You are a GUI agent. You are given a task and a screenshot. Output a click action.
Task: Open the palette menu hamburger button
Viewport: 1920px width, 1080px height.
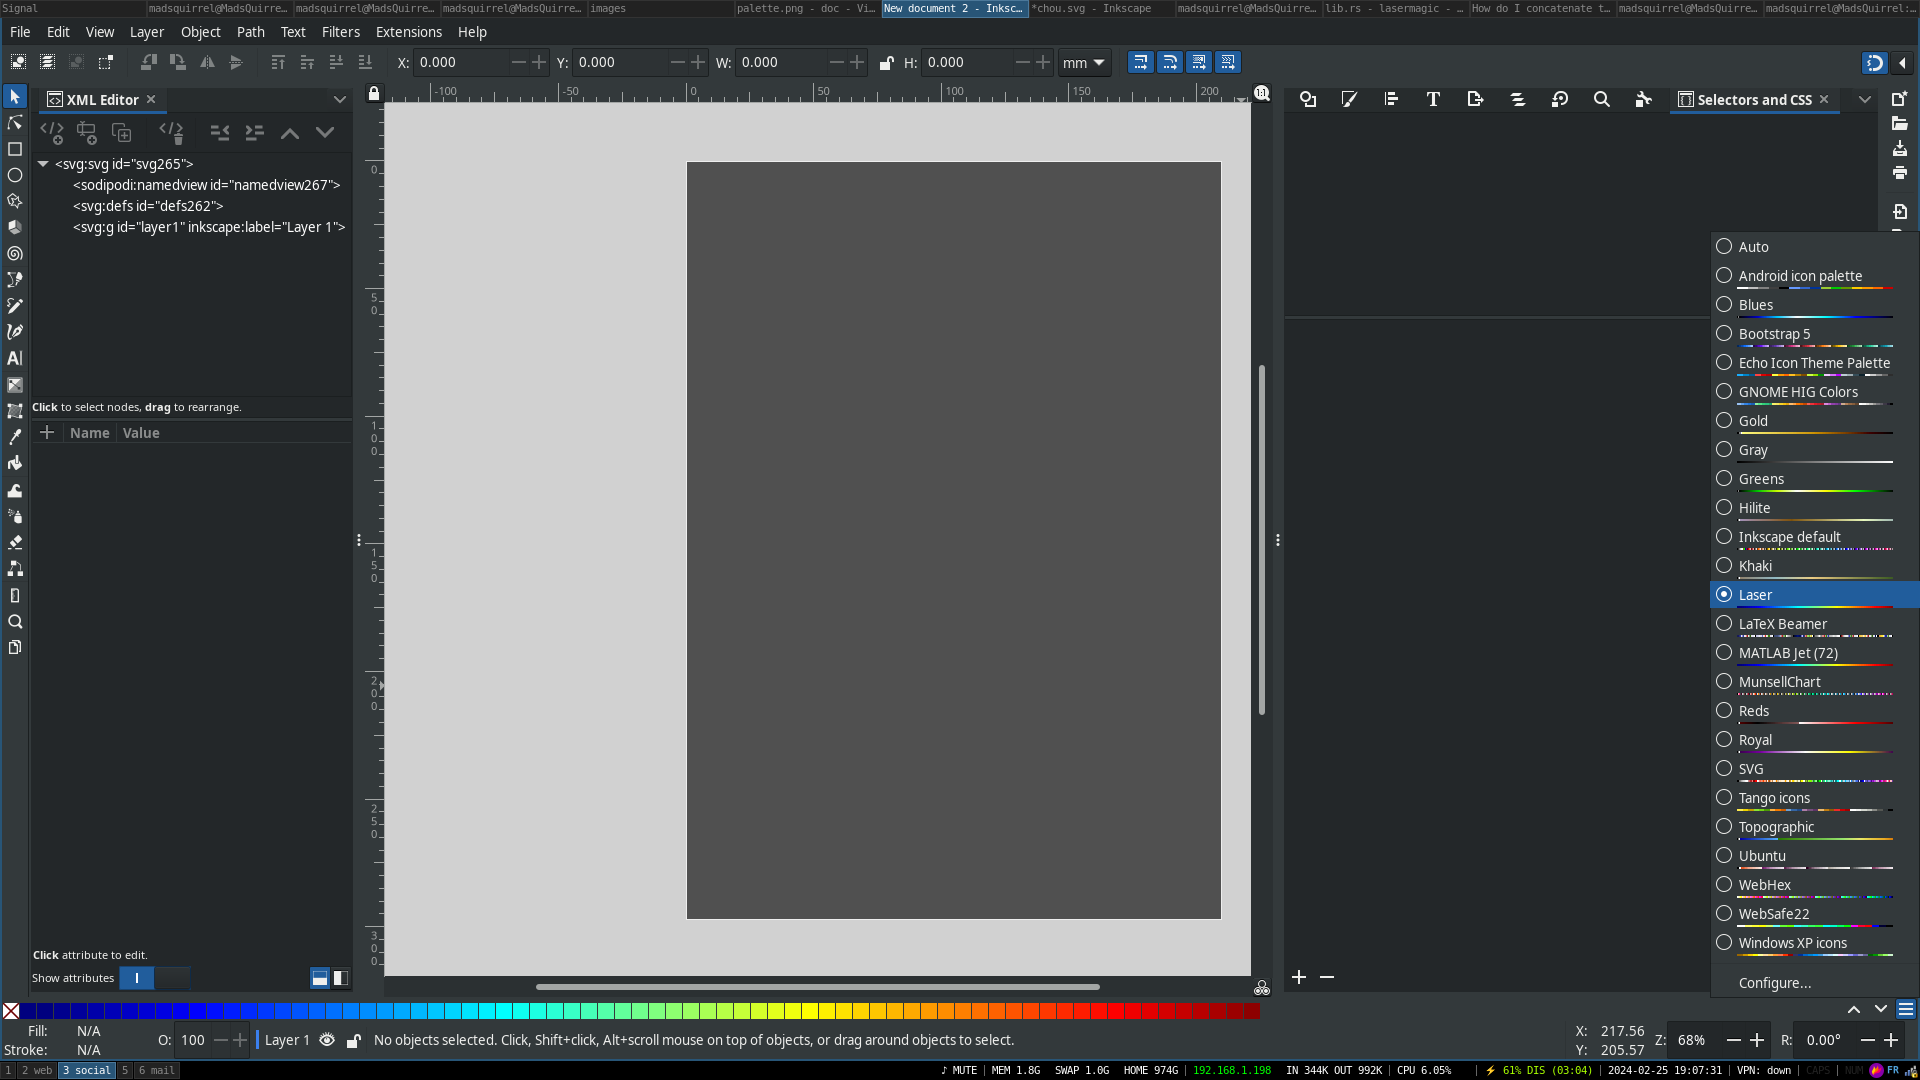point(1906,1009)
